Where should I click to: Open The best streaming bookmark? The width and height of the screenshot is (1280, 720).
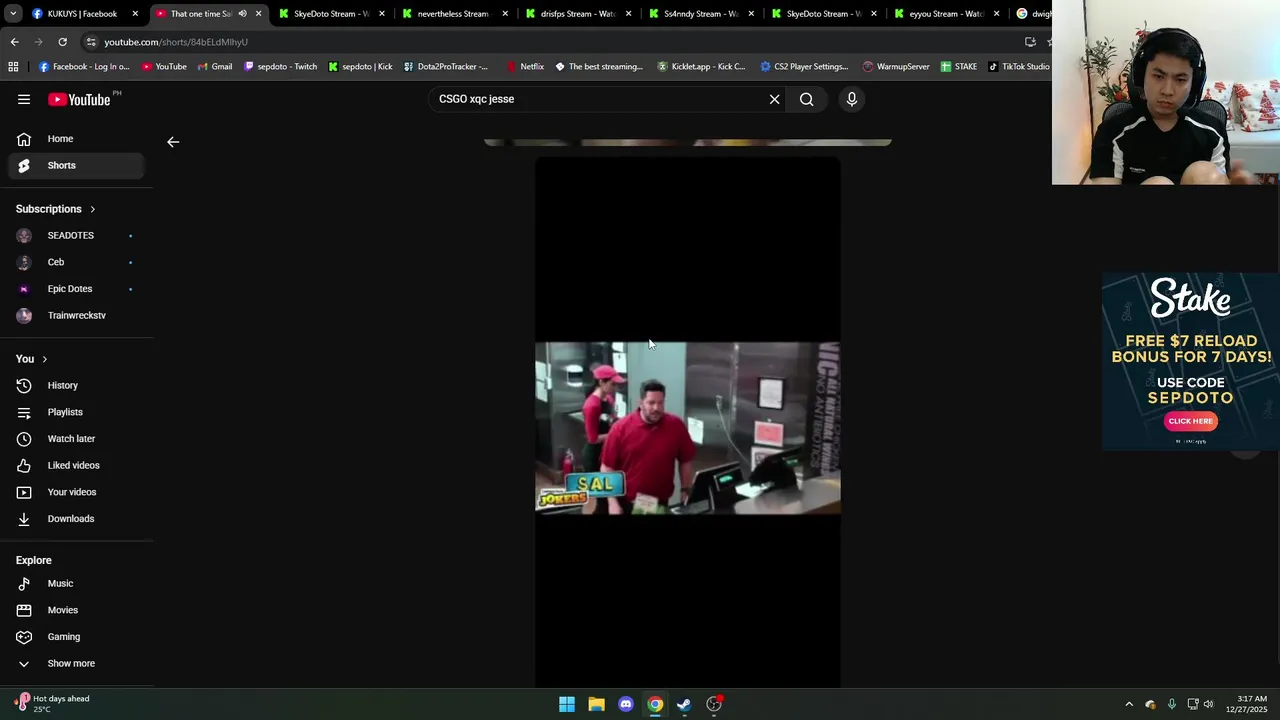coord(599,67)
